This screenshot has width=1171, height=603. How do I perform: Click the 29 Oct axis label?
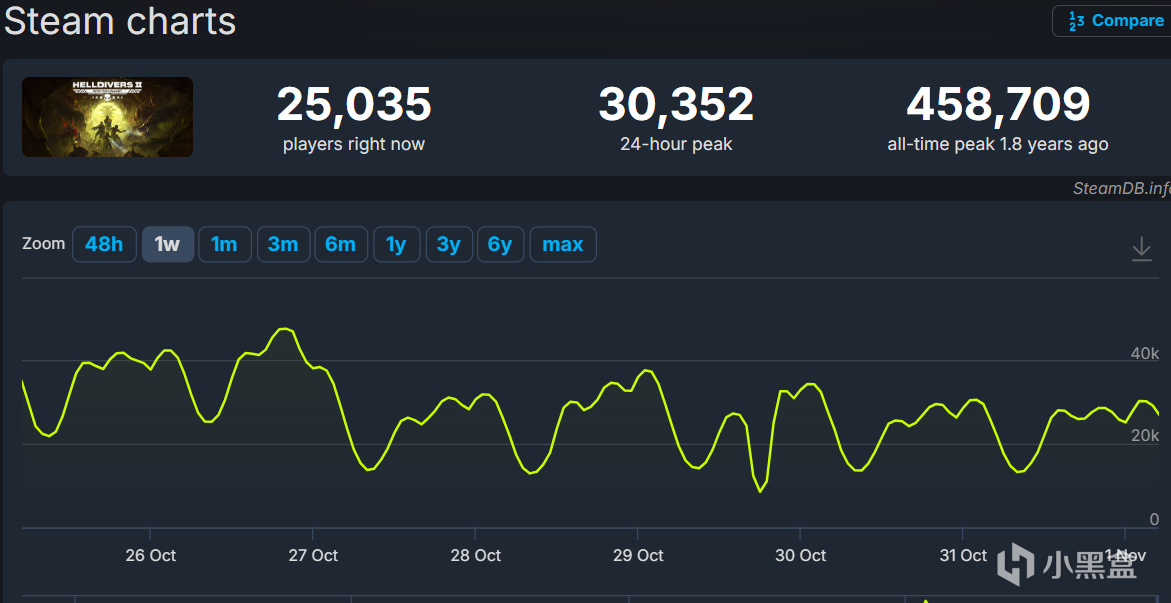coord(638,555)
